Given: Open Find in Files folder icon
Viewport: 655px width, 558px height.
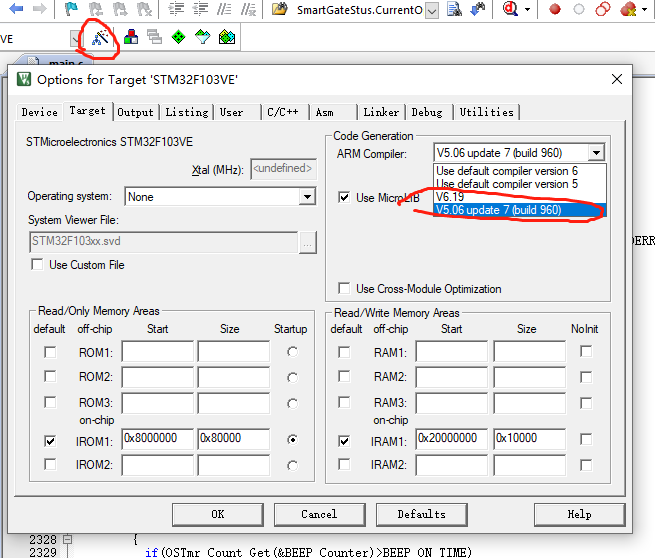Looking at the screenshot, I should 280,9.
